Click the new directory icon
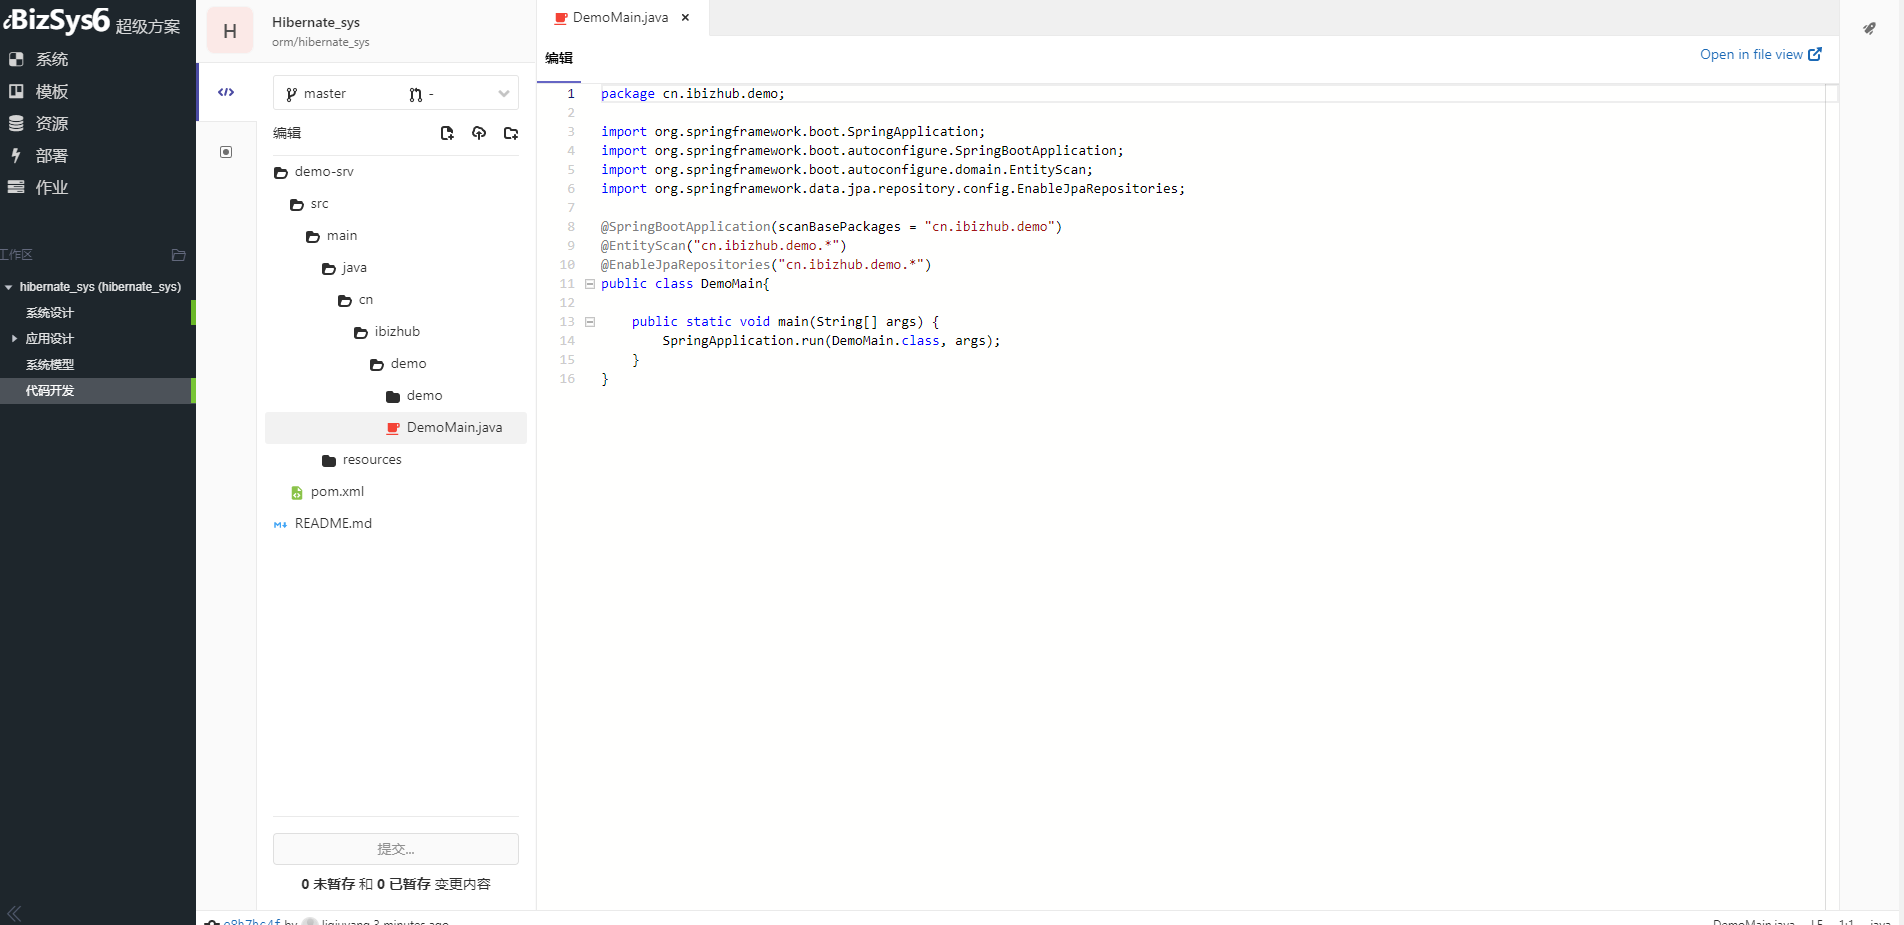Viewport: 1904px width, 925px height. [511, 133]
